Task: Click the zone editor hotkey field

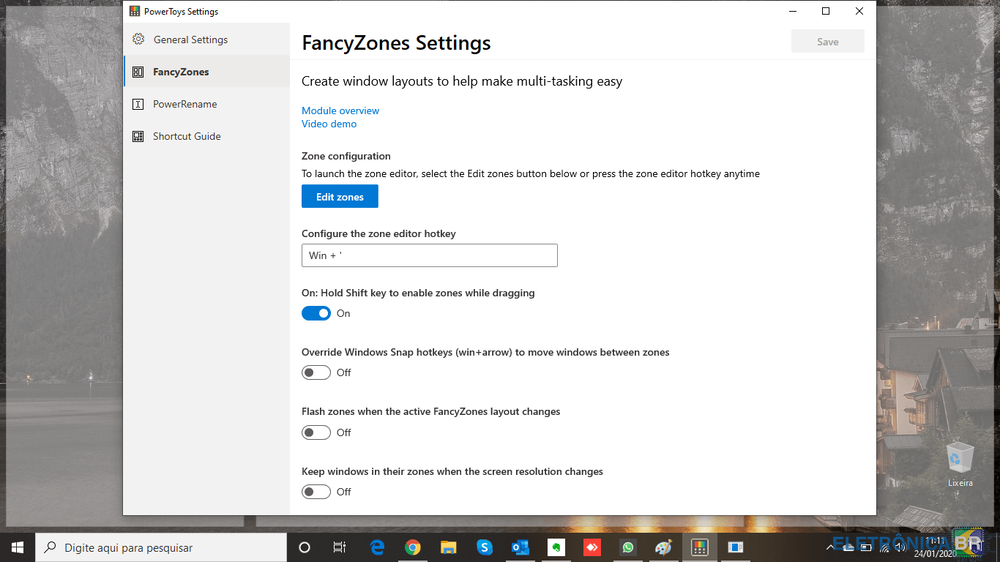Action: click(429, 256)
